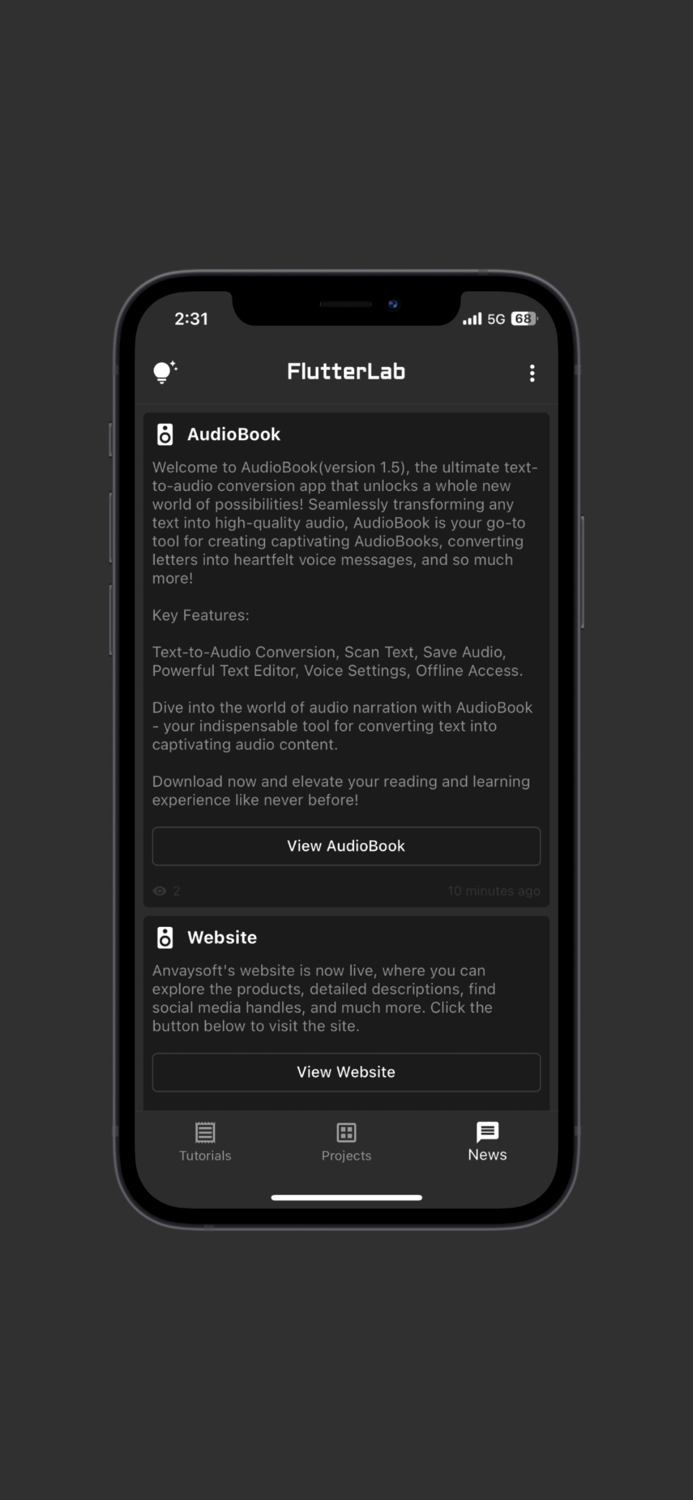Tap the 5G network indicator
The image size is (693, 1500).
point(496,319)
